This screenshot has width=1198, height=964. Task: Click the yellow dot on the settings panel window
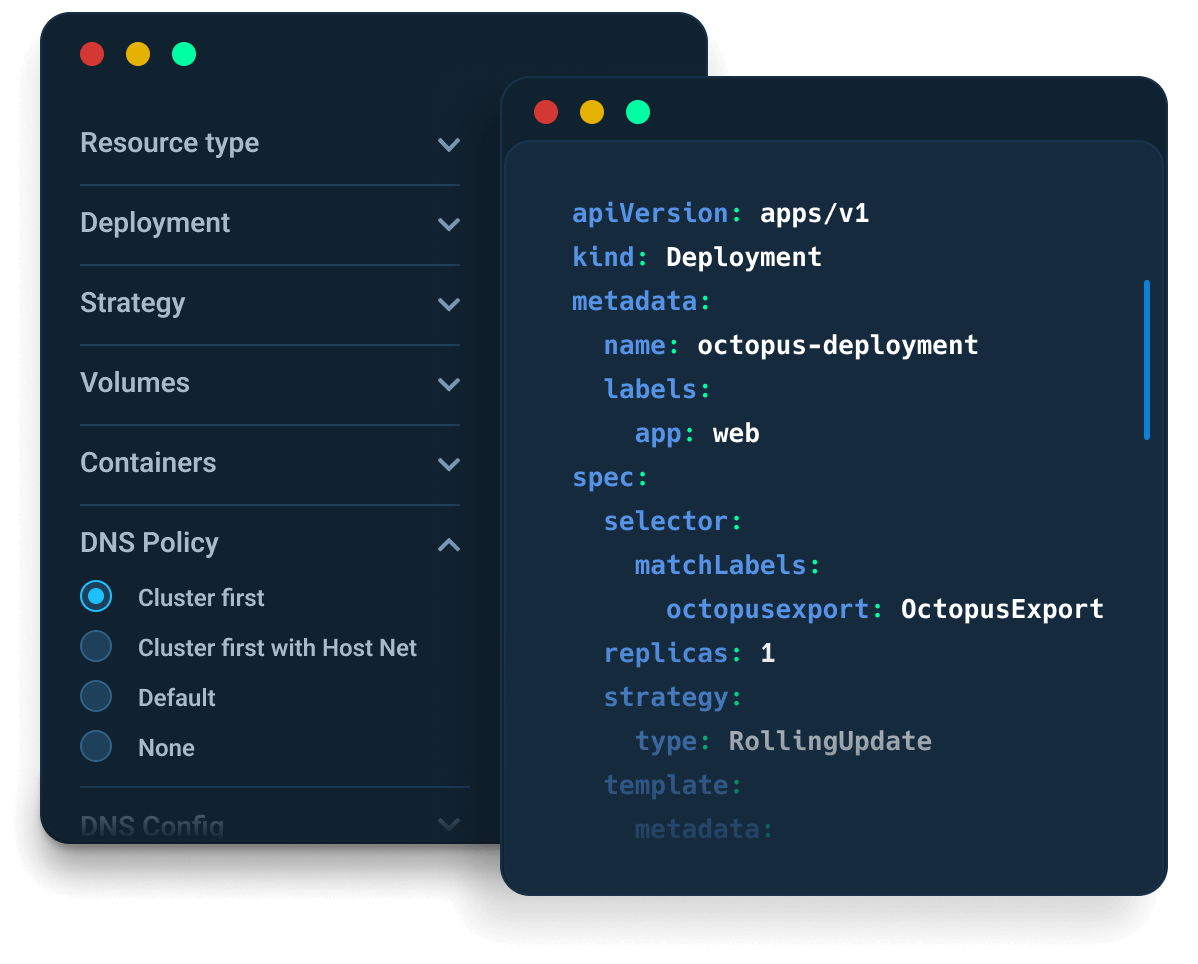(x=138, y=54)
